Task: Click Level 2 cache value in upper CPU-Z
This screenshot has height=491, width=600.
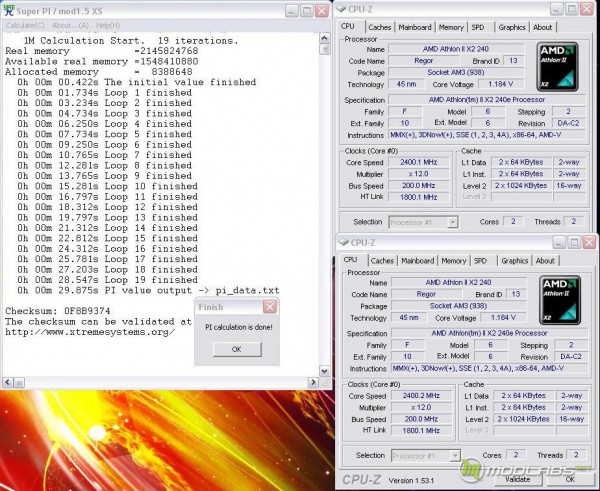Action: (x=521, y=186)
